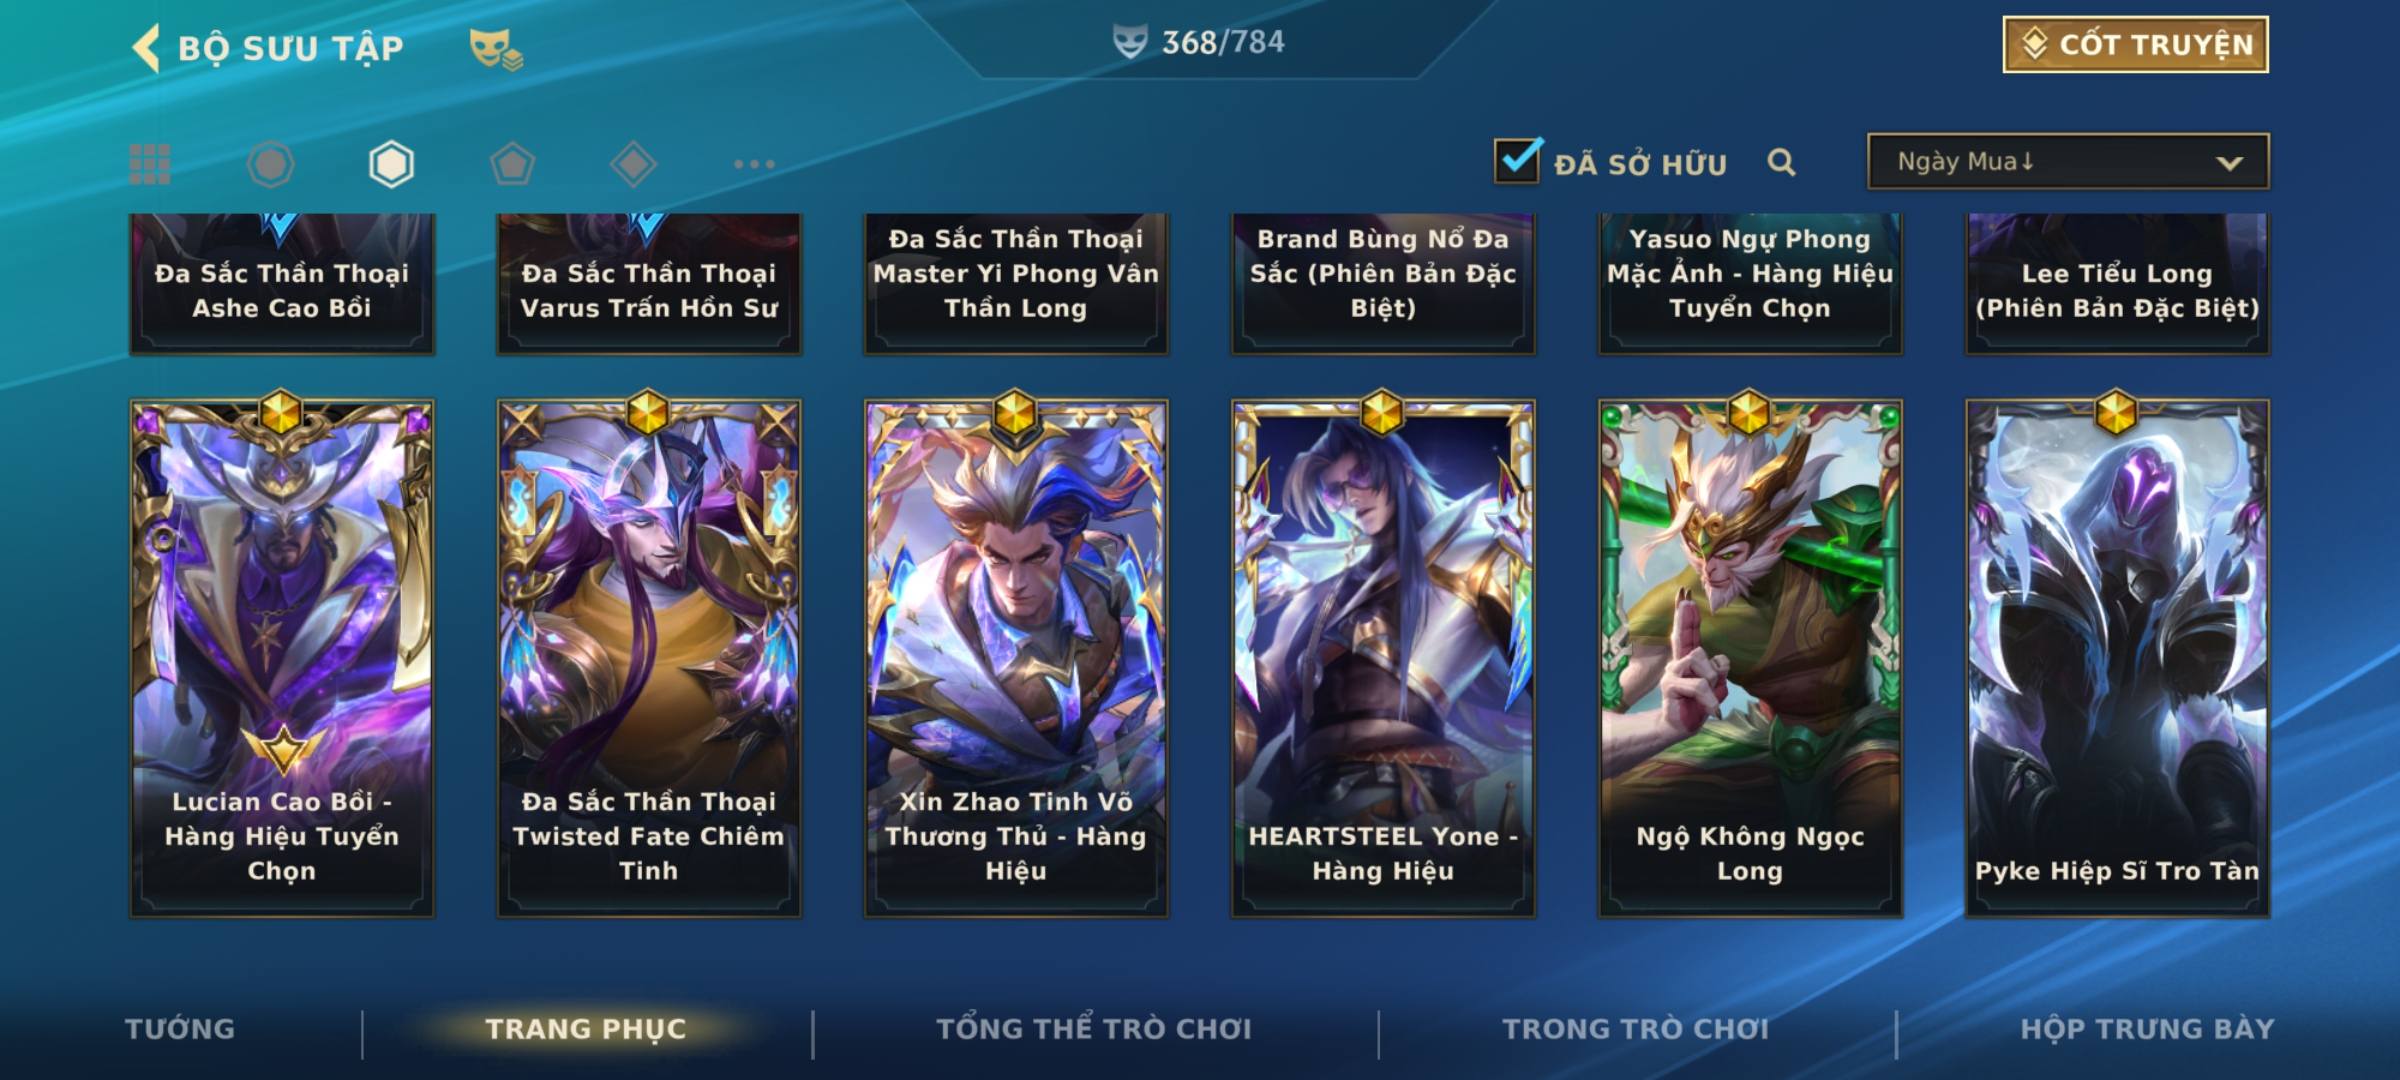
Task: Click the Cốt Truyện button
Action: pos(2135,44)
